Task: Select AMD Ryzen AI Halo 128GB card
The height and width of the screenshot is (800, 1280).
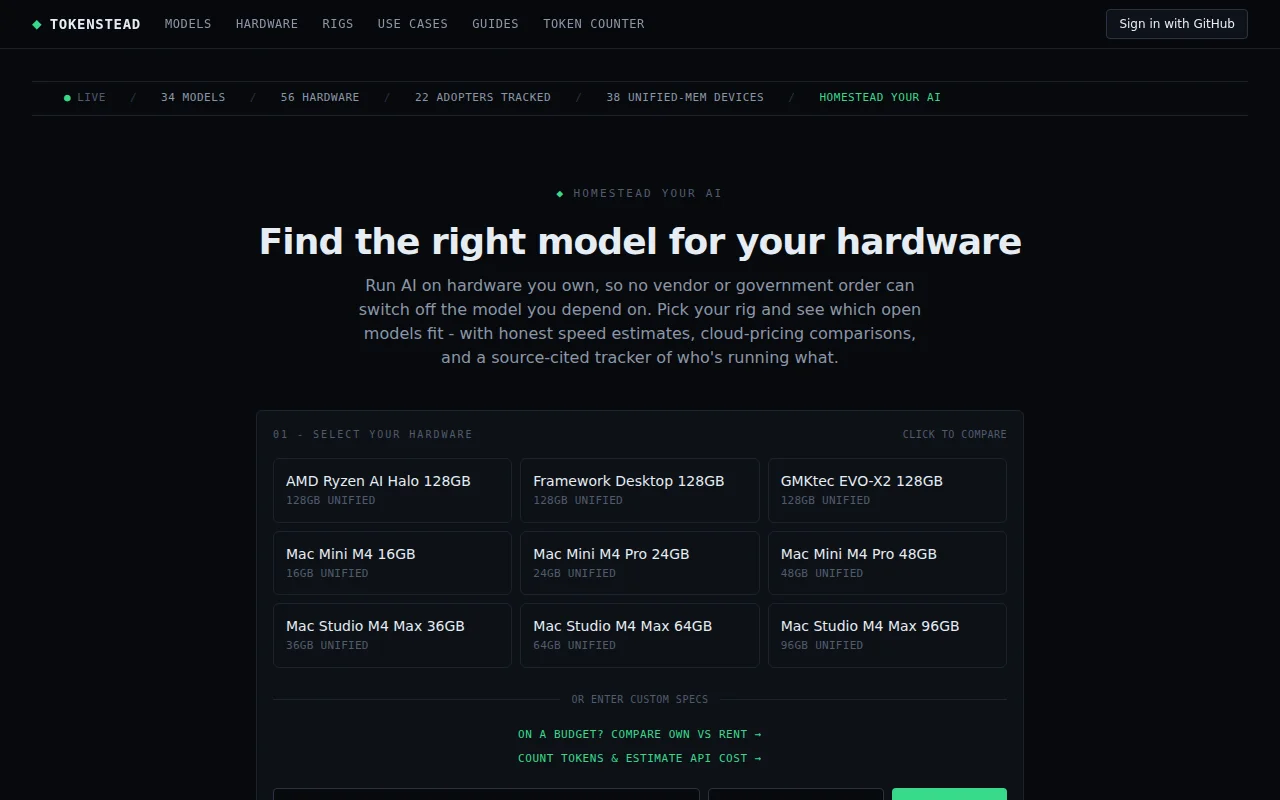Action: [392, 490]
